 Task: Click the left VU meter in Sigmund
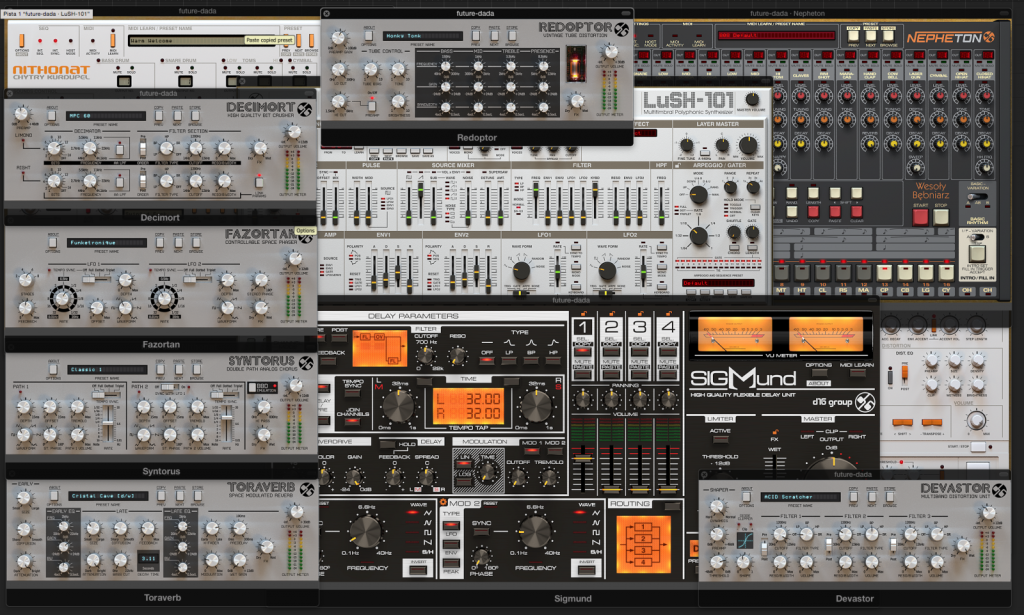[735, 334]
